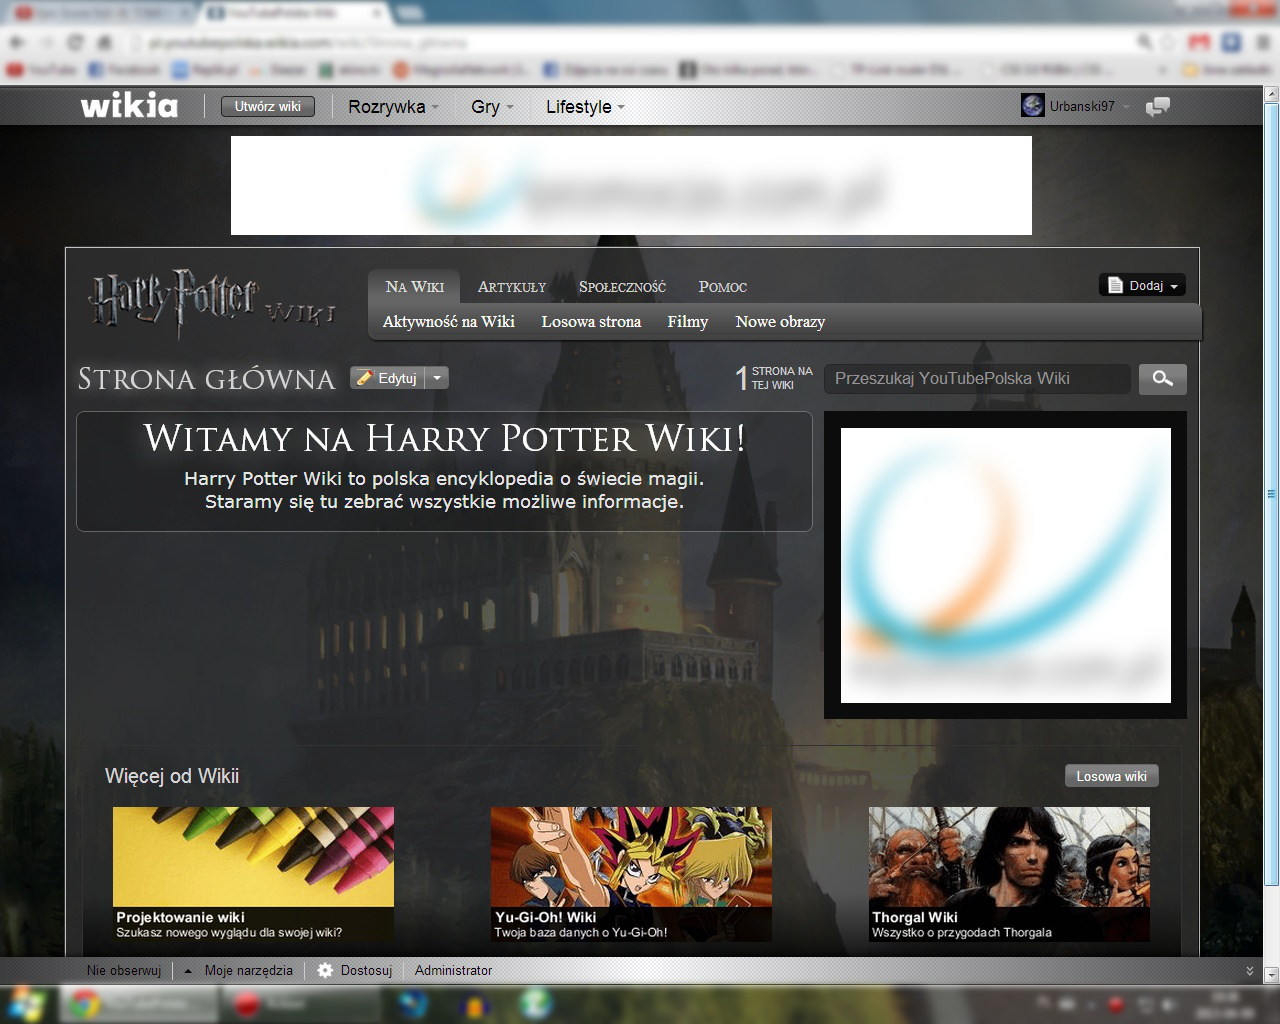Click Nie obserwuj in bottom toolbar
Image resolution: width=1280 pixels, height=1024 pixels.
pyautogui.click(x=123, y=970)
